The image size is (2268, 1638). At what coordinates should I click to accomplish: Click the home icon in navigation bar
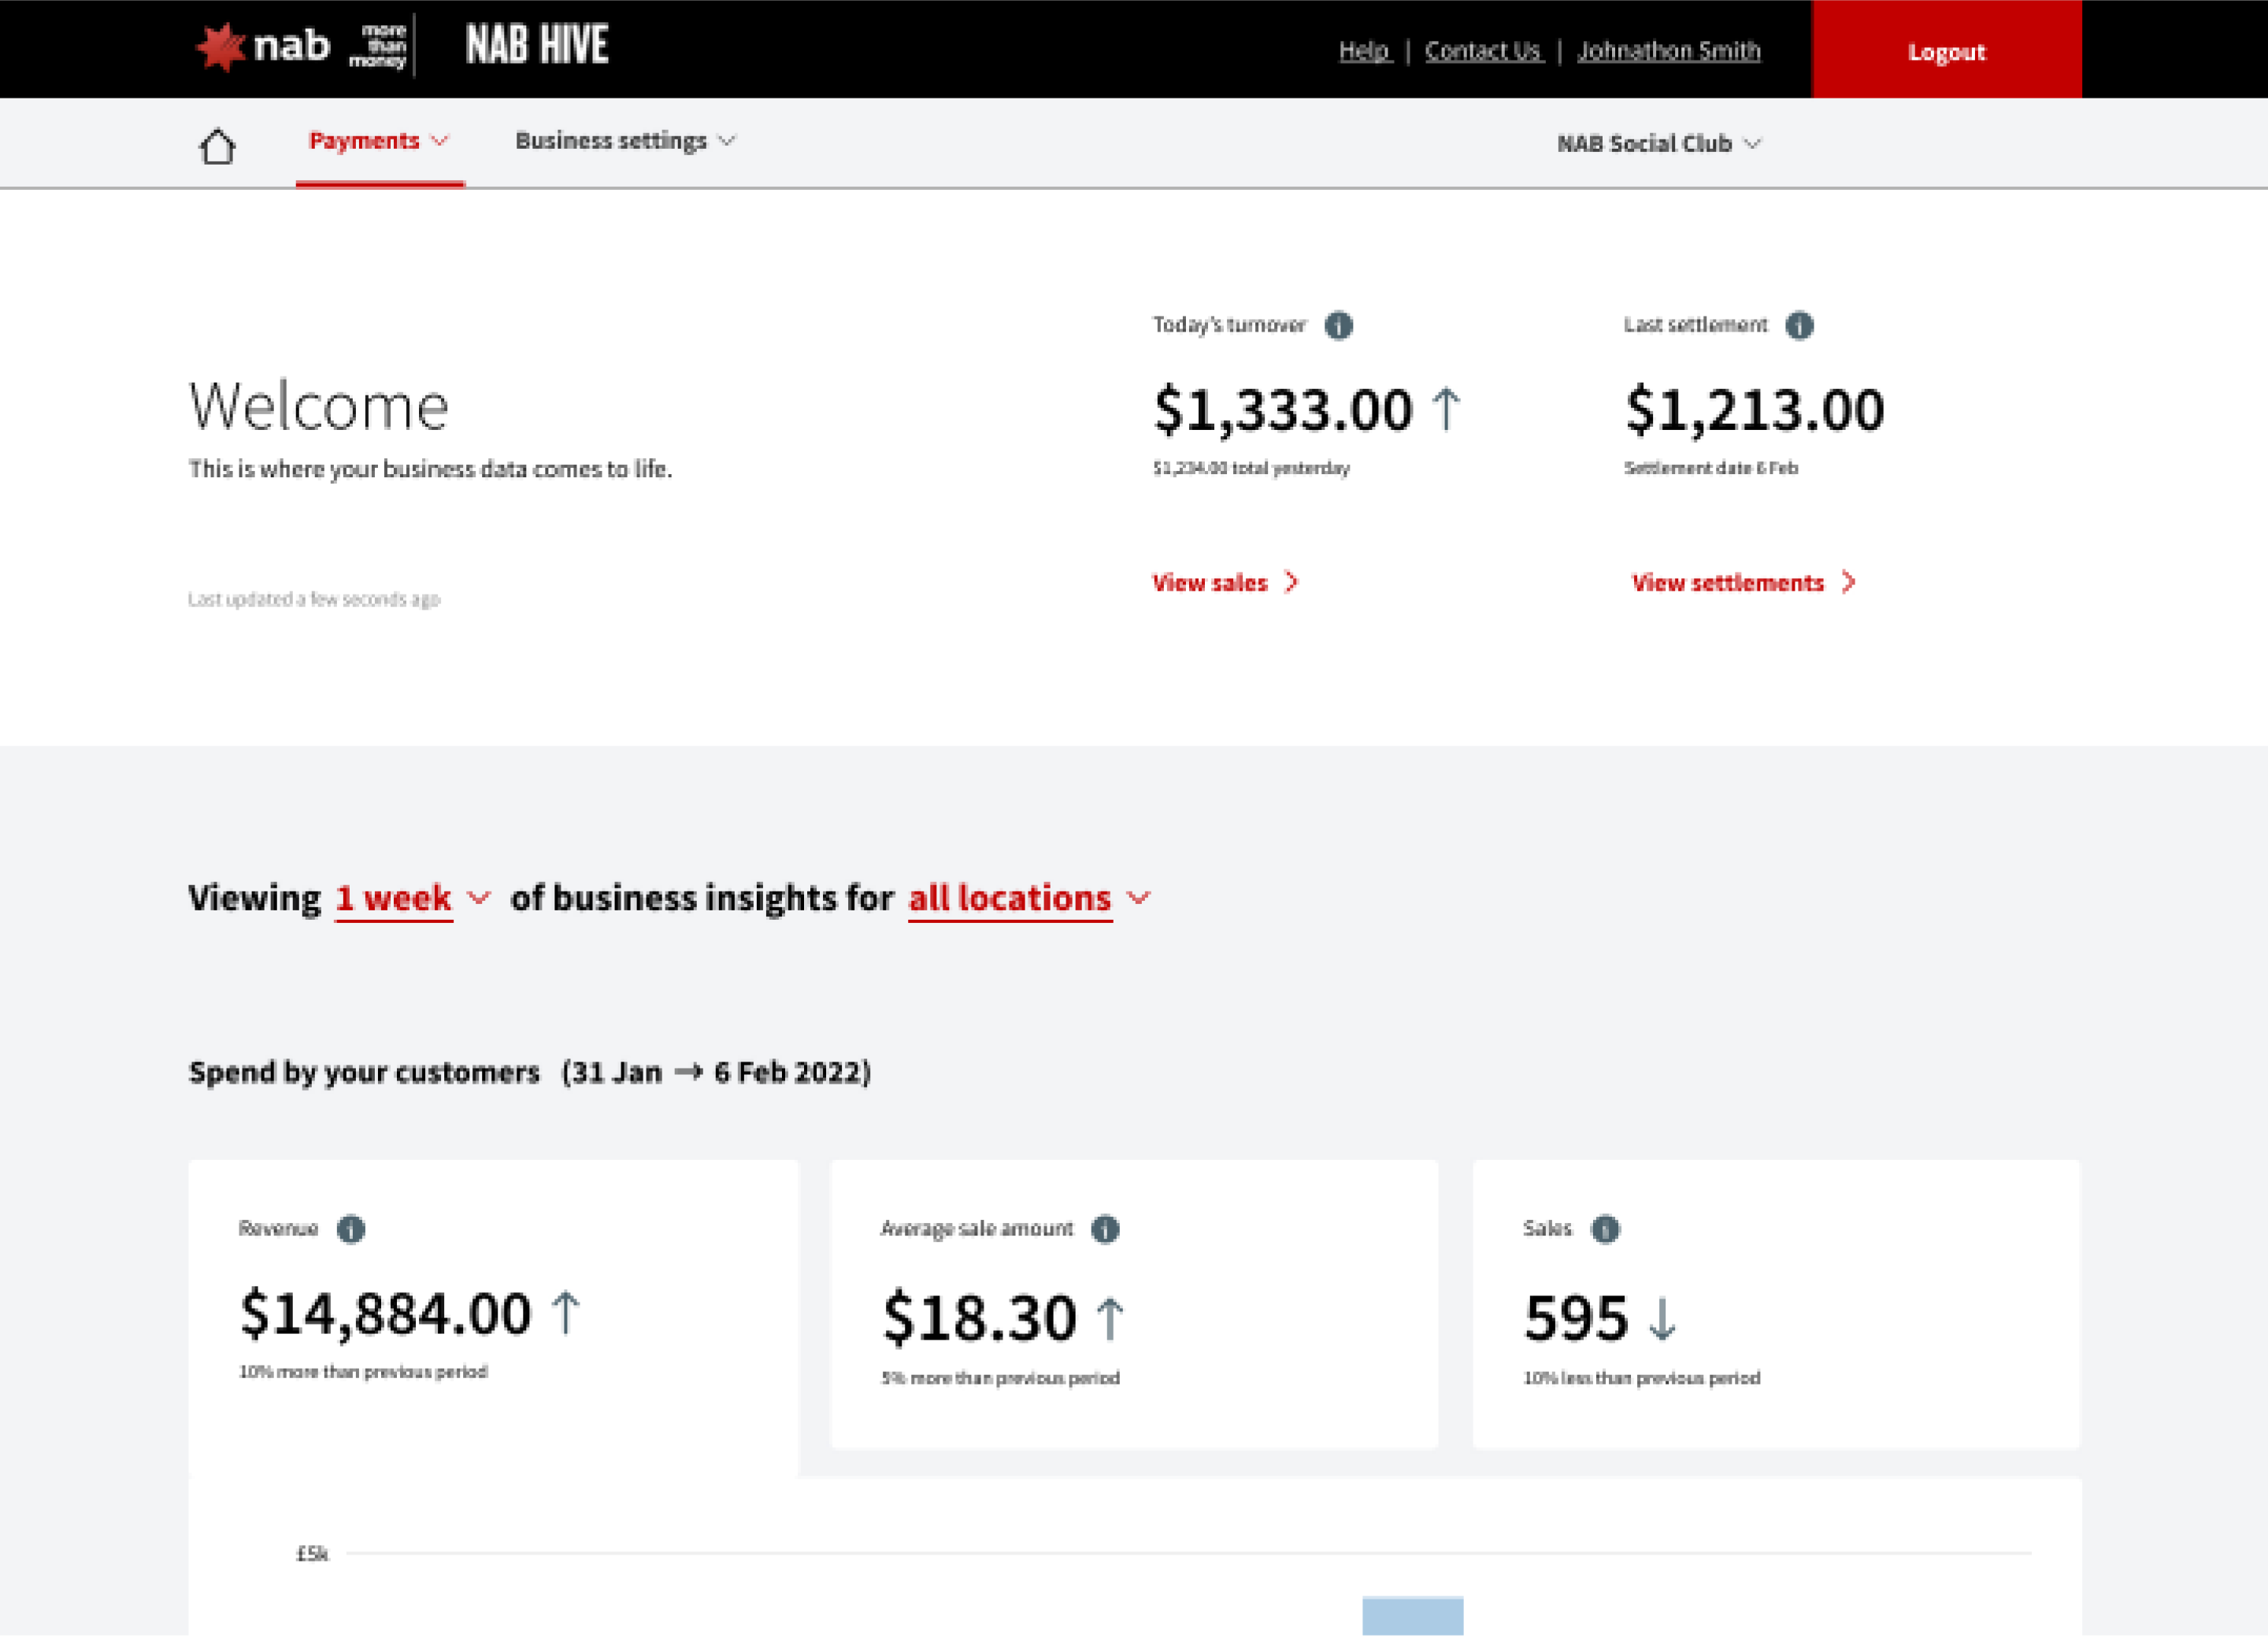click(217, 146)
